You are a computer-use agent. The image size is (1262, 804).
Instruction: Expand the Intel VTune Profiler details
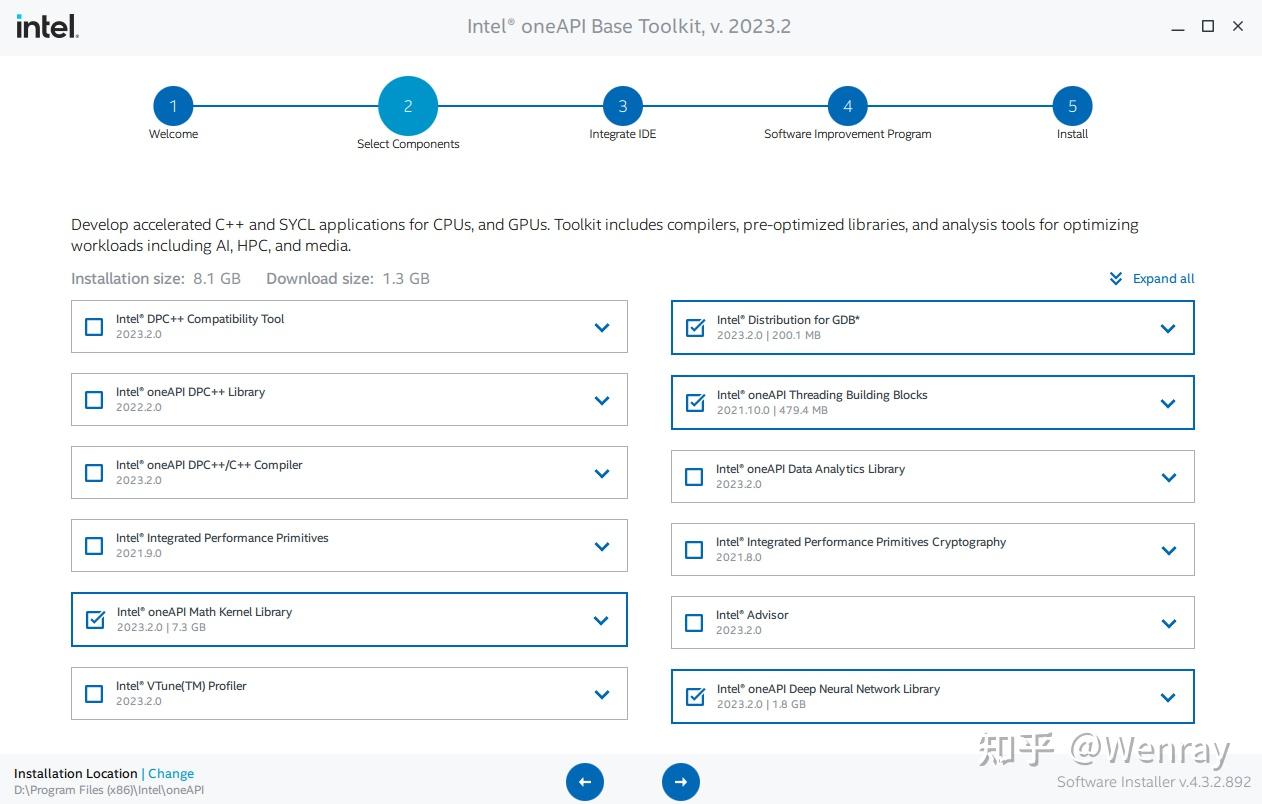602,693
